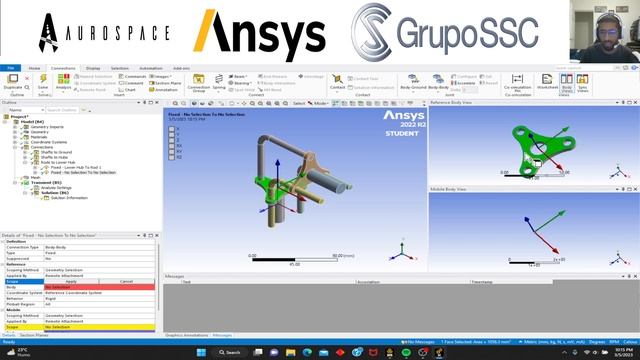Viewport: 640px width, 360px height.
Task: Click the Solve lightning icon
Action: click(x=43, y=78)
